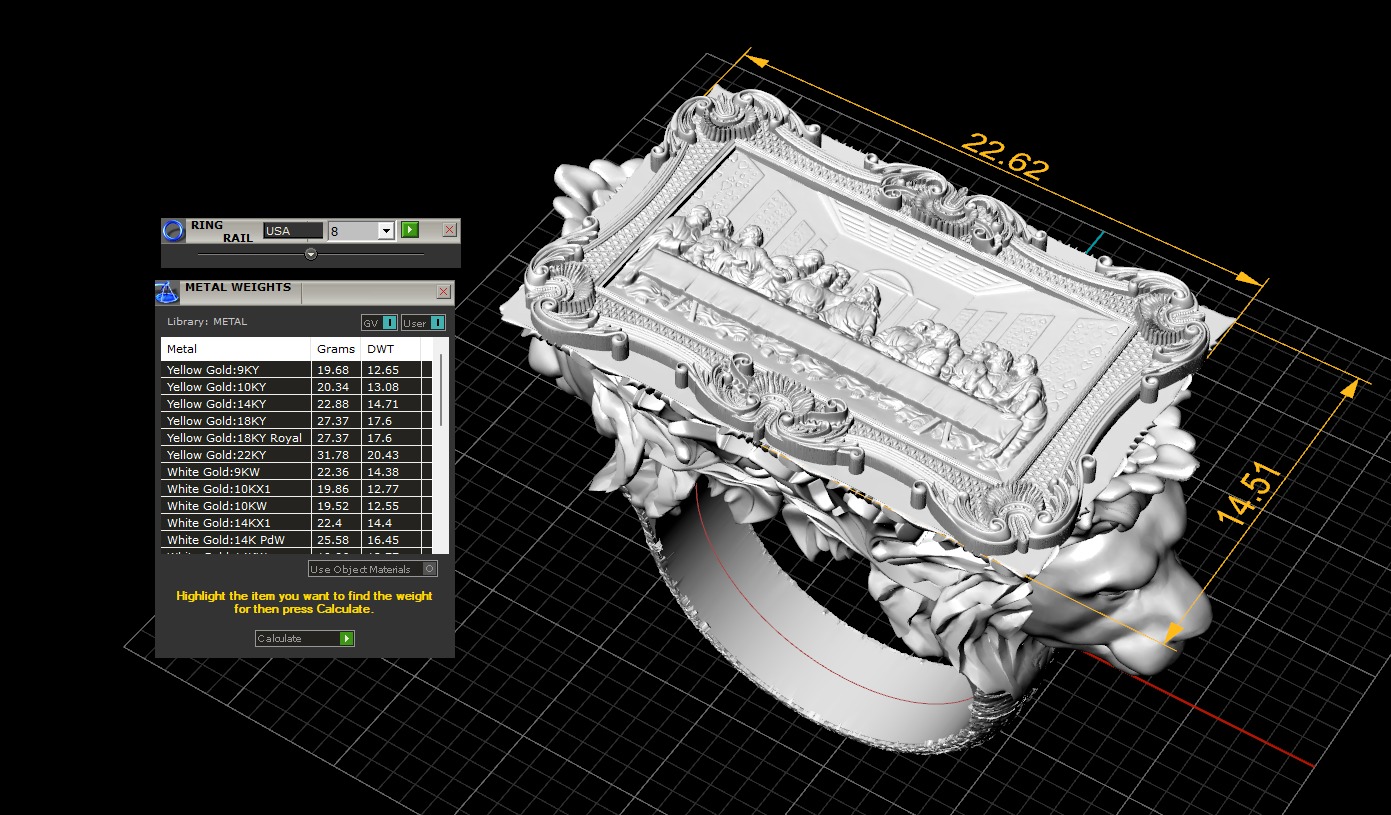Select the Yellow Gold:14KY row
Image resolution: width=1391 pixels, height=815 pixels.
297,404
